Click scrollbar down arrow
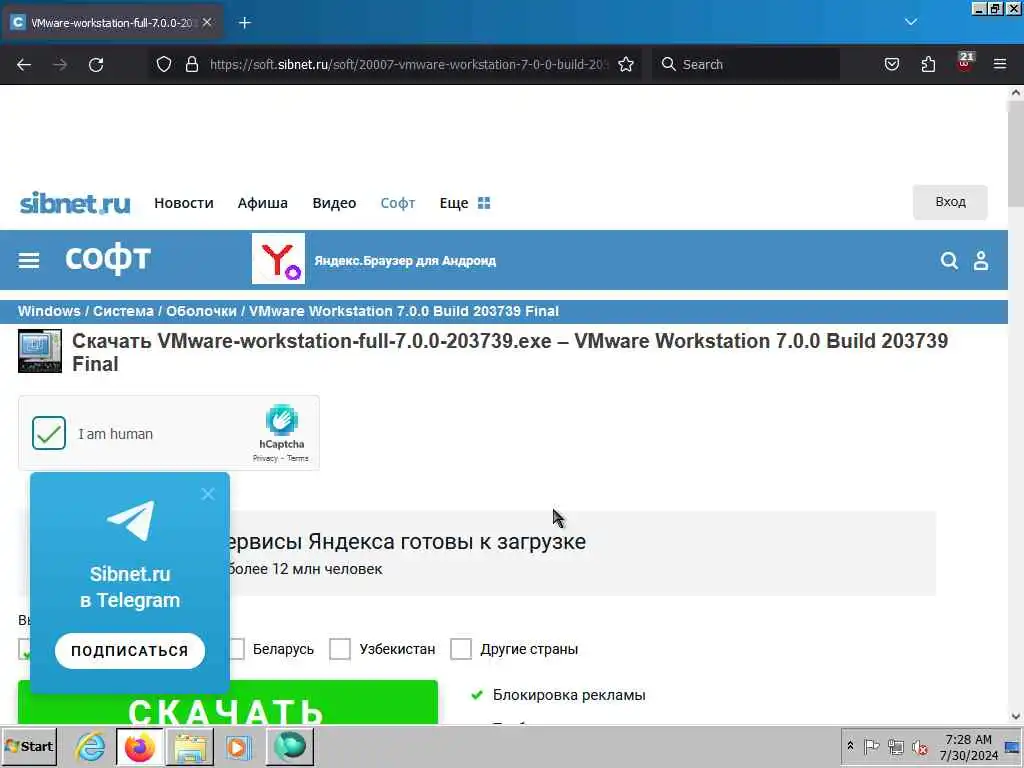Screen dimensions: 1024x768 (x=1016, y=716)
